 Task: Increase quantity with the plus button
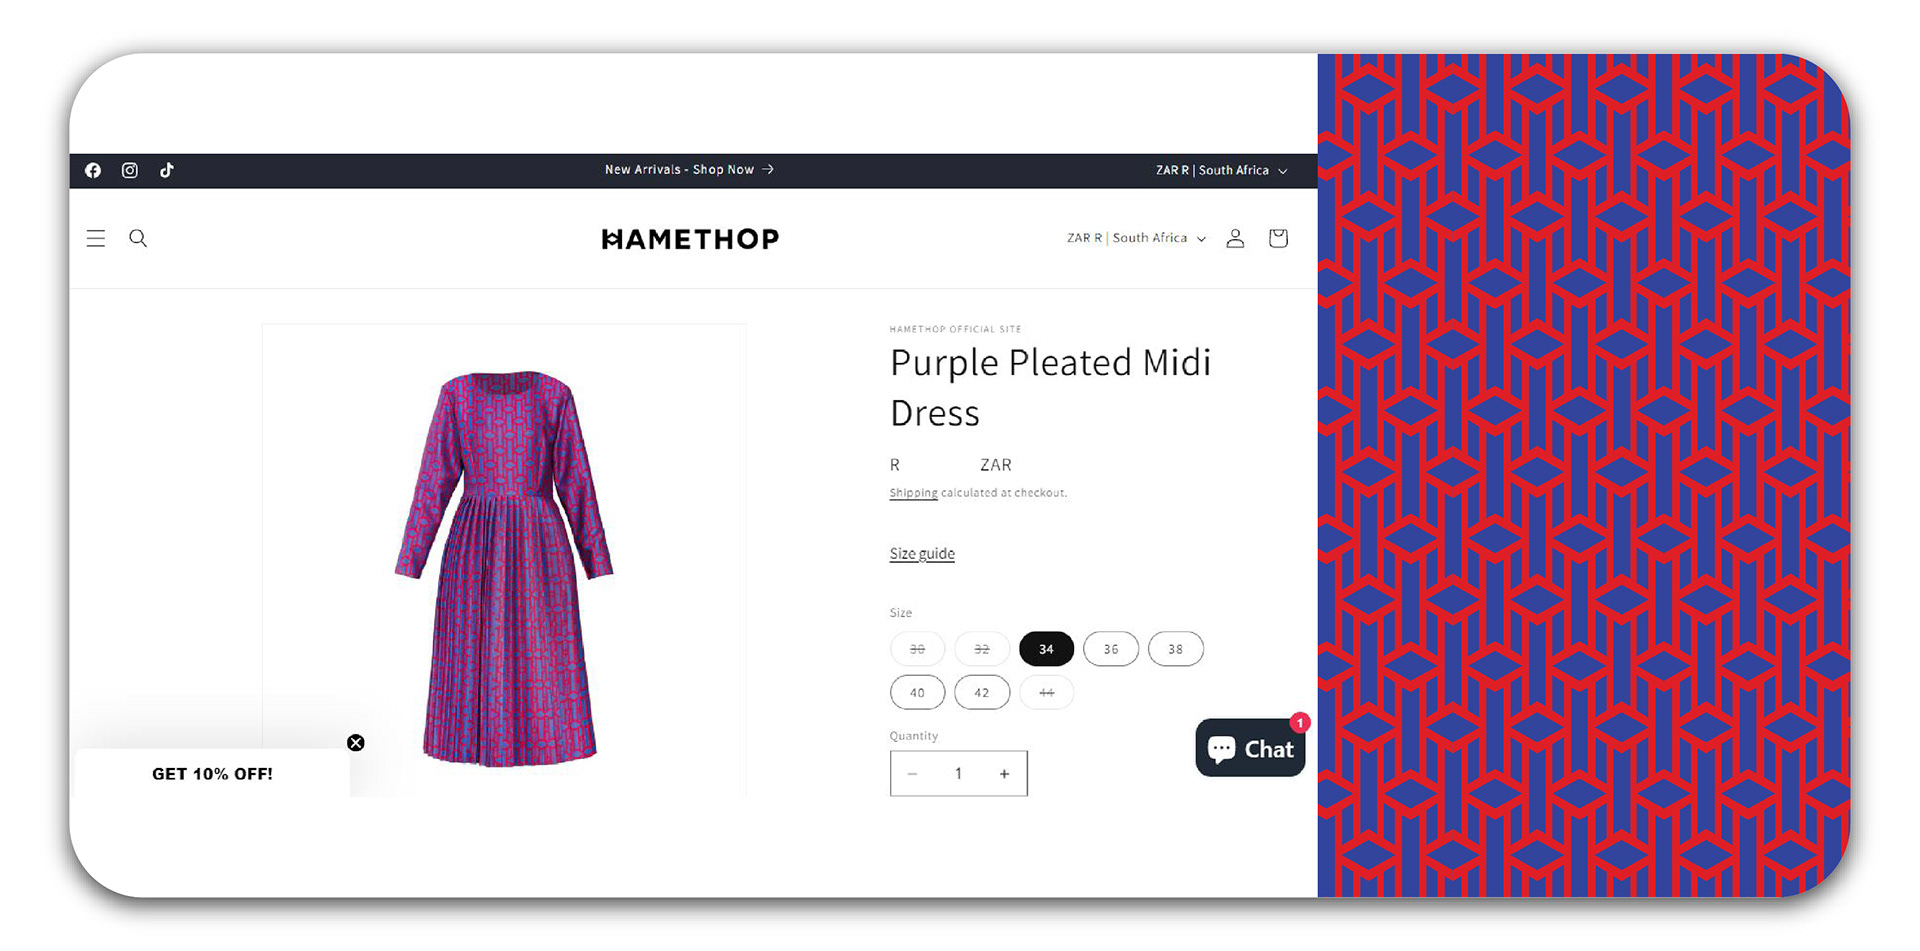[1004, 774]
